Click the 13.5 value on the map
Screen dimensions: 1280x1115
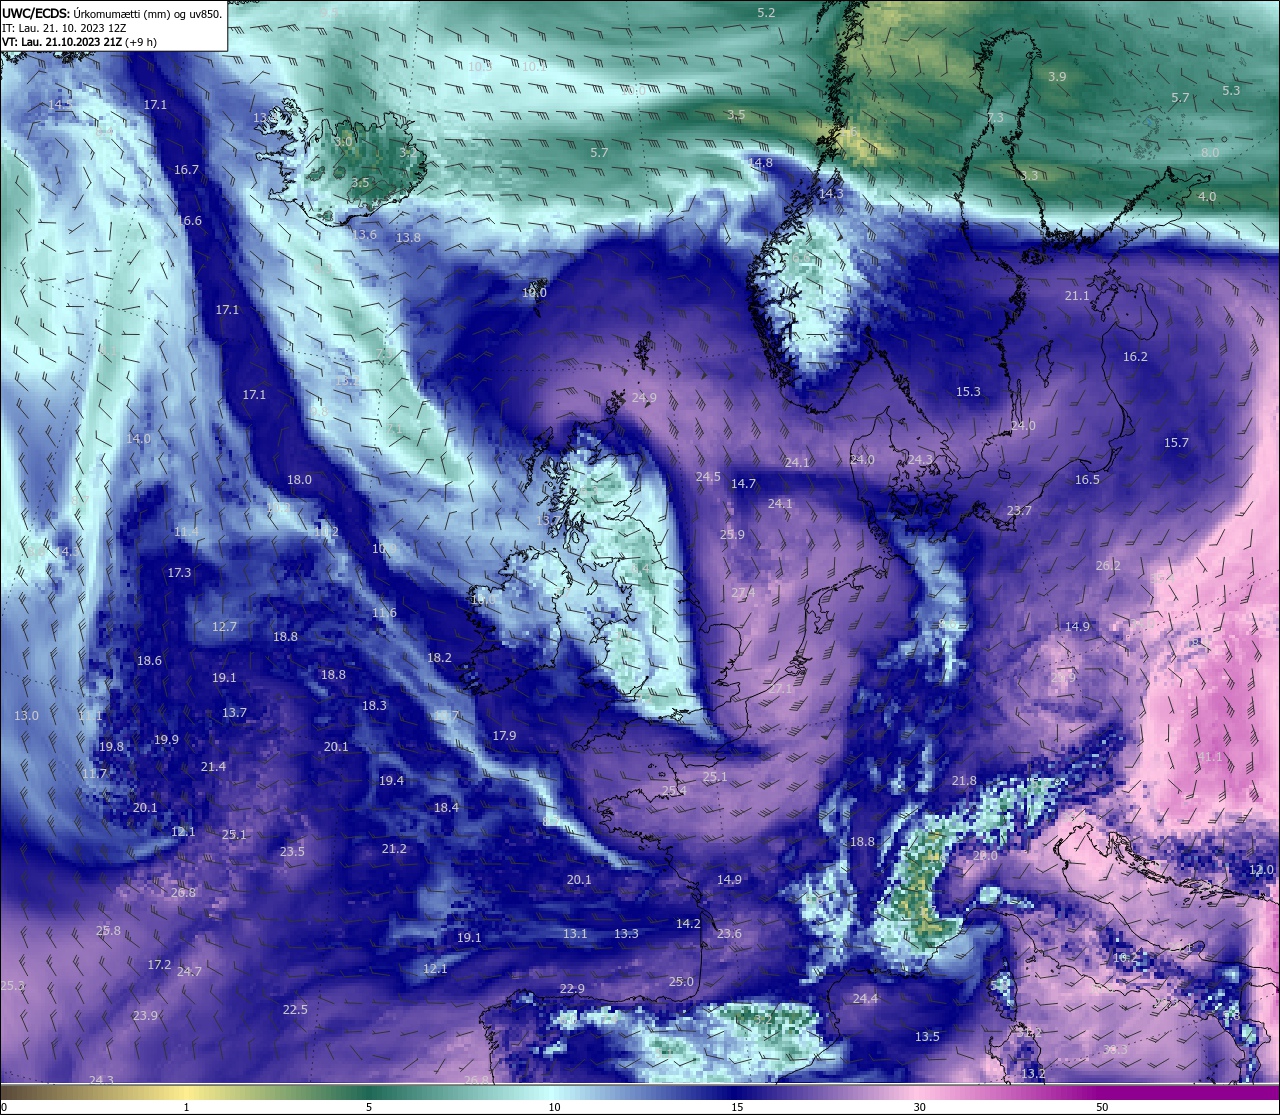pos(928,1037)
